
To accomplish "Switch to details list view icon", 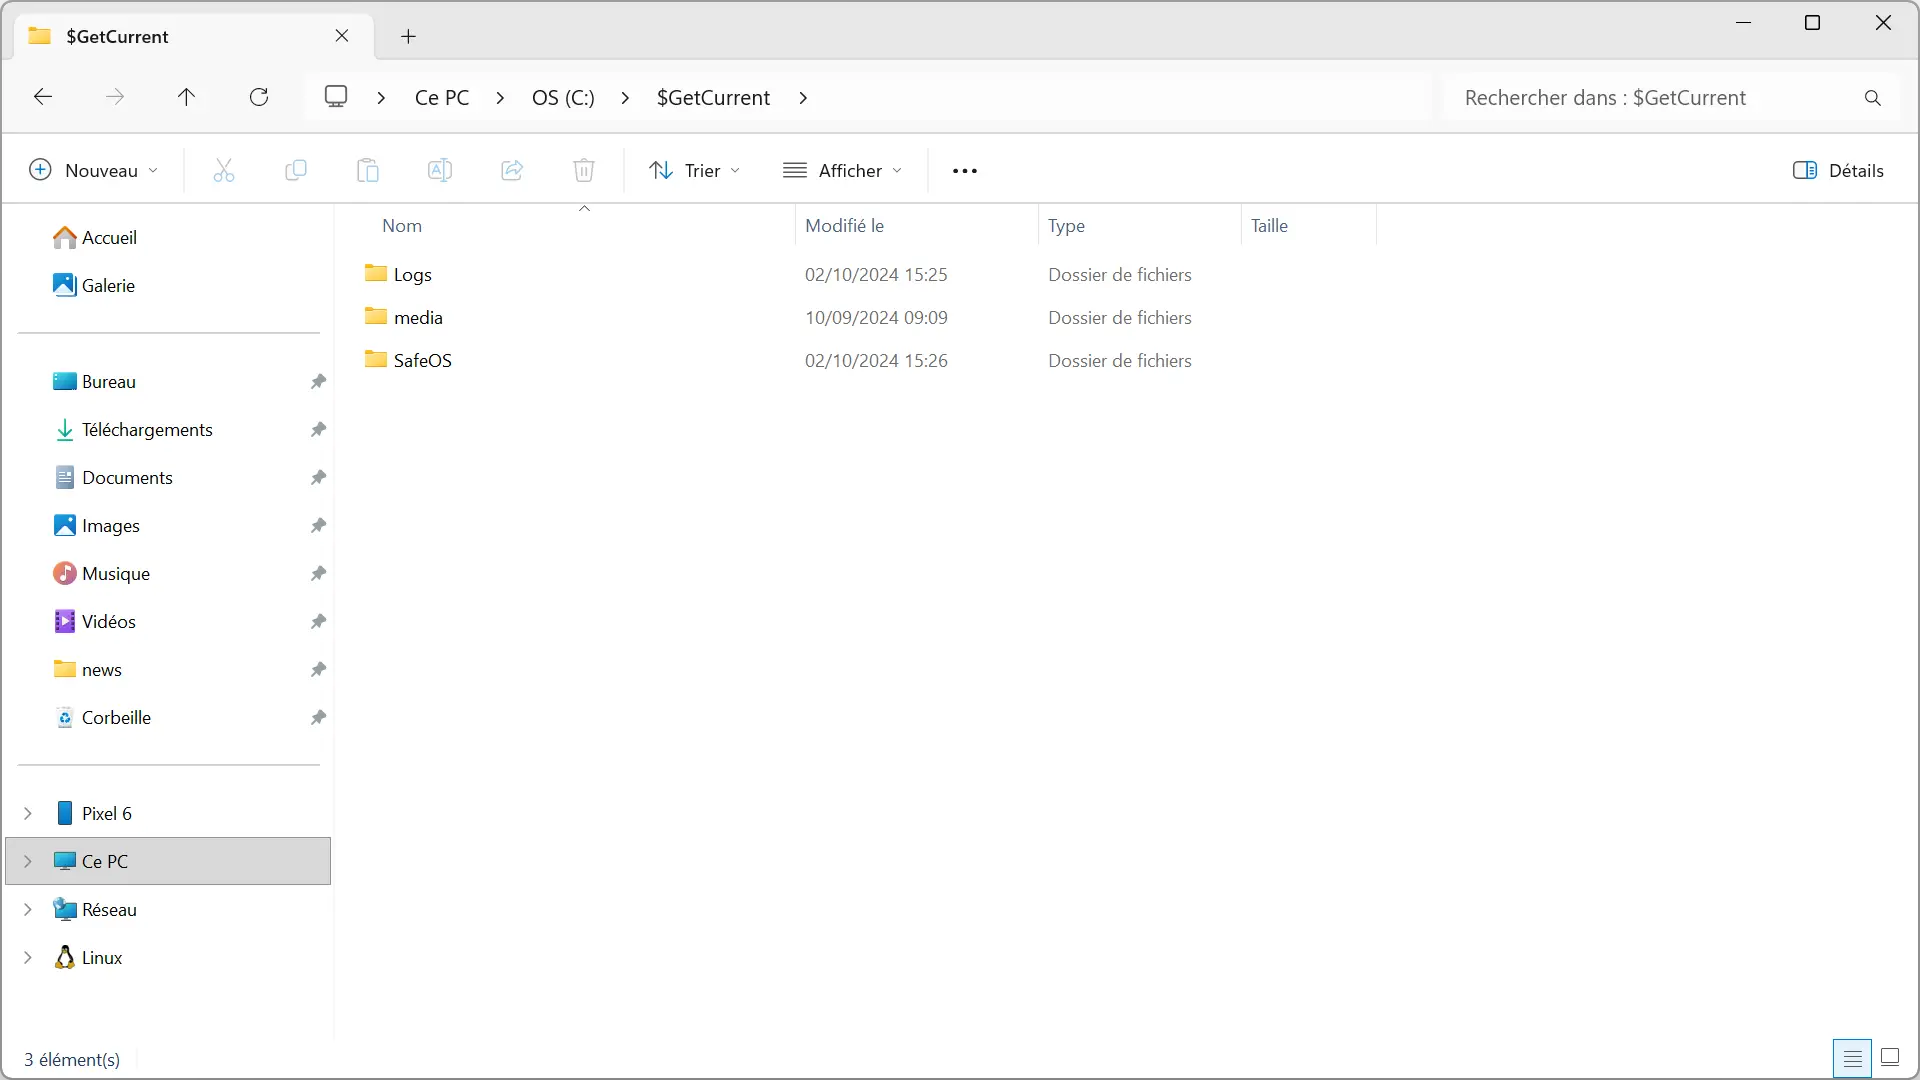I will pyautogui.click(x=1852, y=1058).
